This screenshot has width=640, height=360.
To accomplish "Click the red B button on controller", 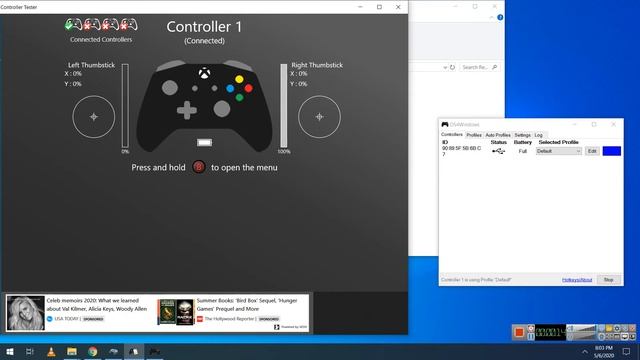I will point(249,88).
